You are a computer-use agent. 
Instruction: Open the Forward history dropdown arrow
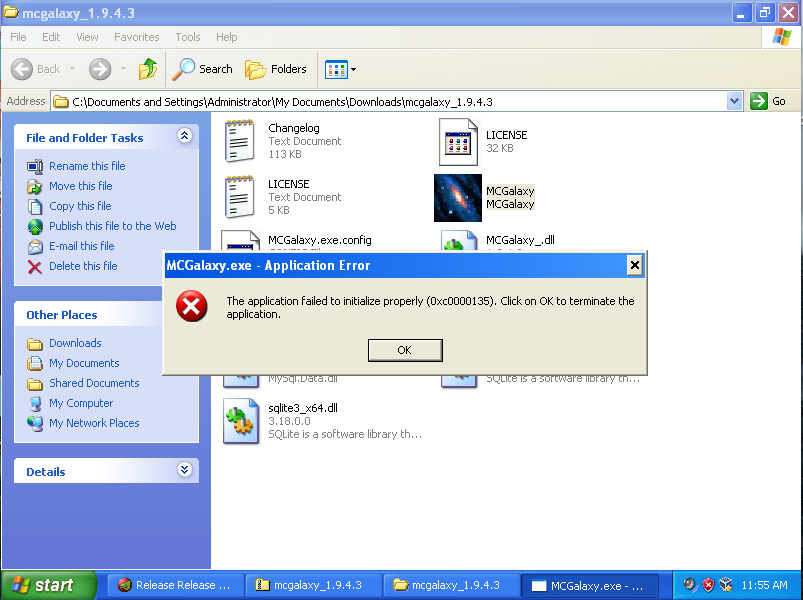(x=123, y=69)
